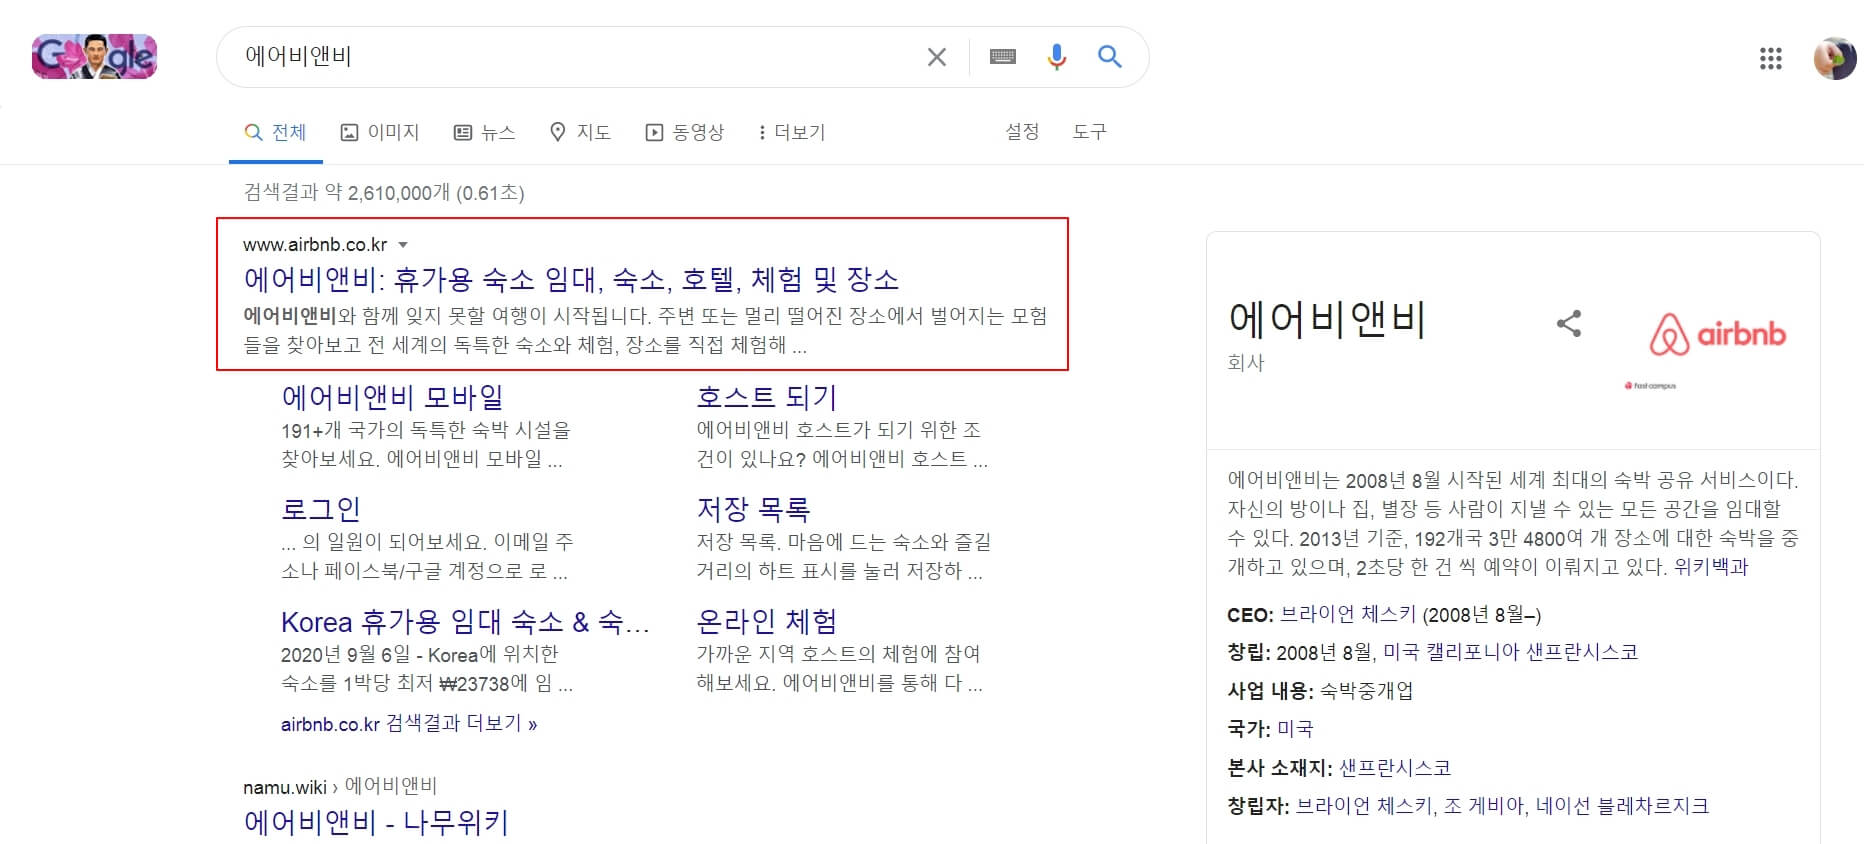Open the 로그인 sitelink
The width and height of the screenshot is (1864, 844).
(320, 509)
